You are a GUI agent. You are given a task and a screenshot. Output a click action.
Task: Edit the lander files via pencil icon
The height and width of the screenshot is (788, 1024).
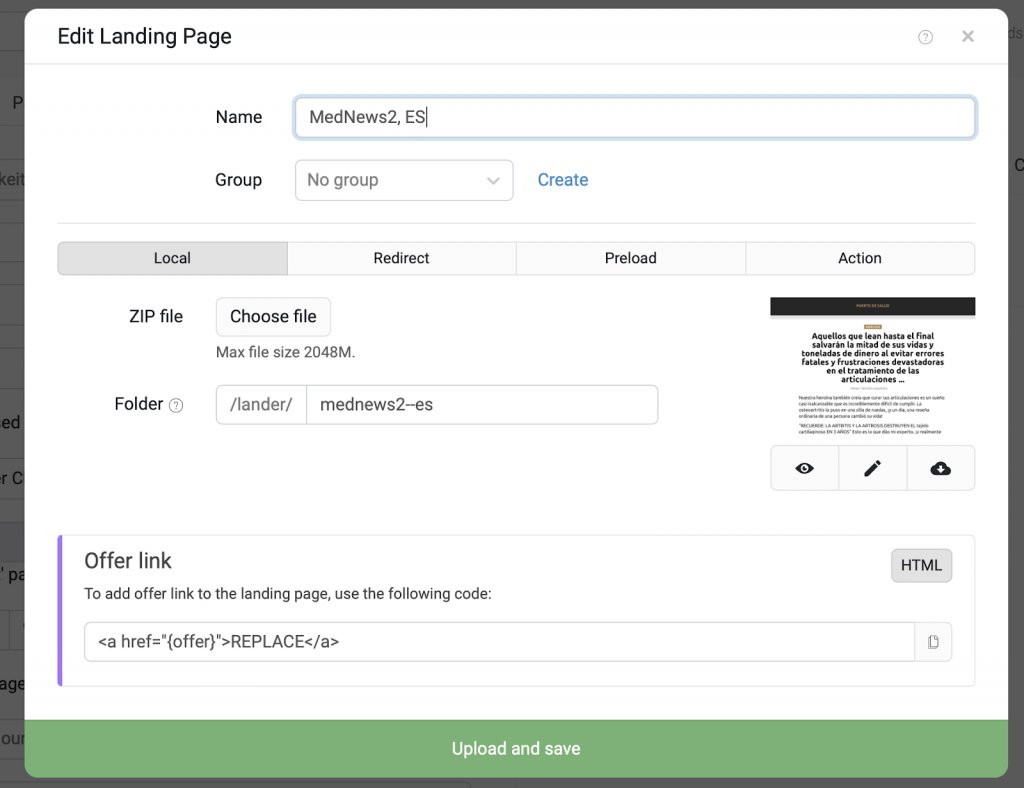[x=872, y=467]
